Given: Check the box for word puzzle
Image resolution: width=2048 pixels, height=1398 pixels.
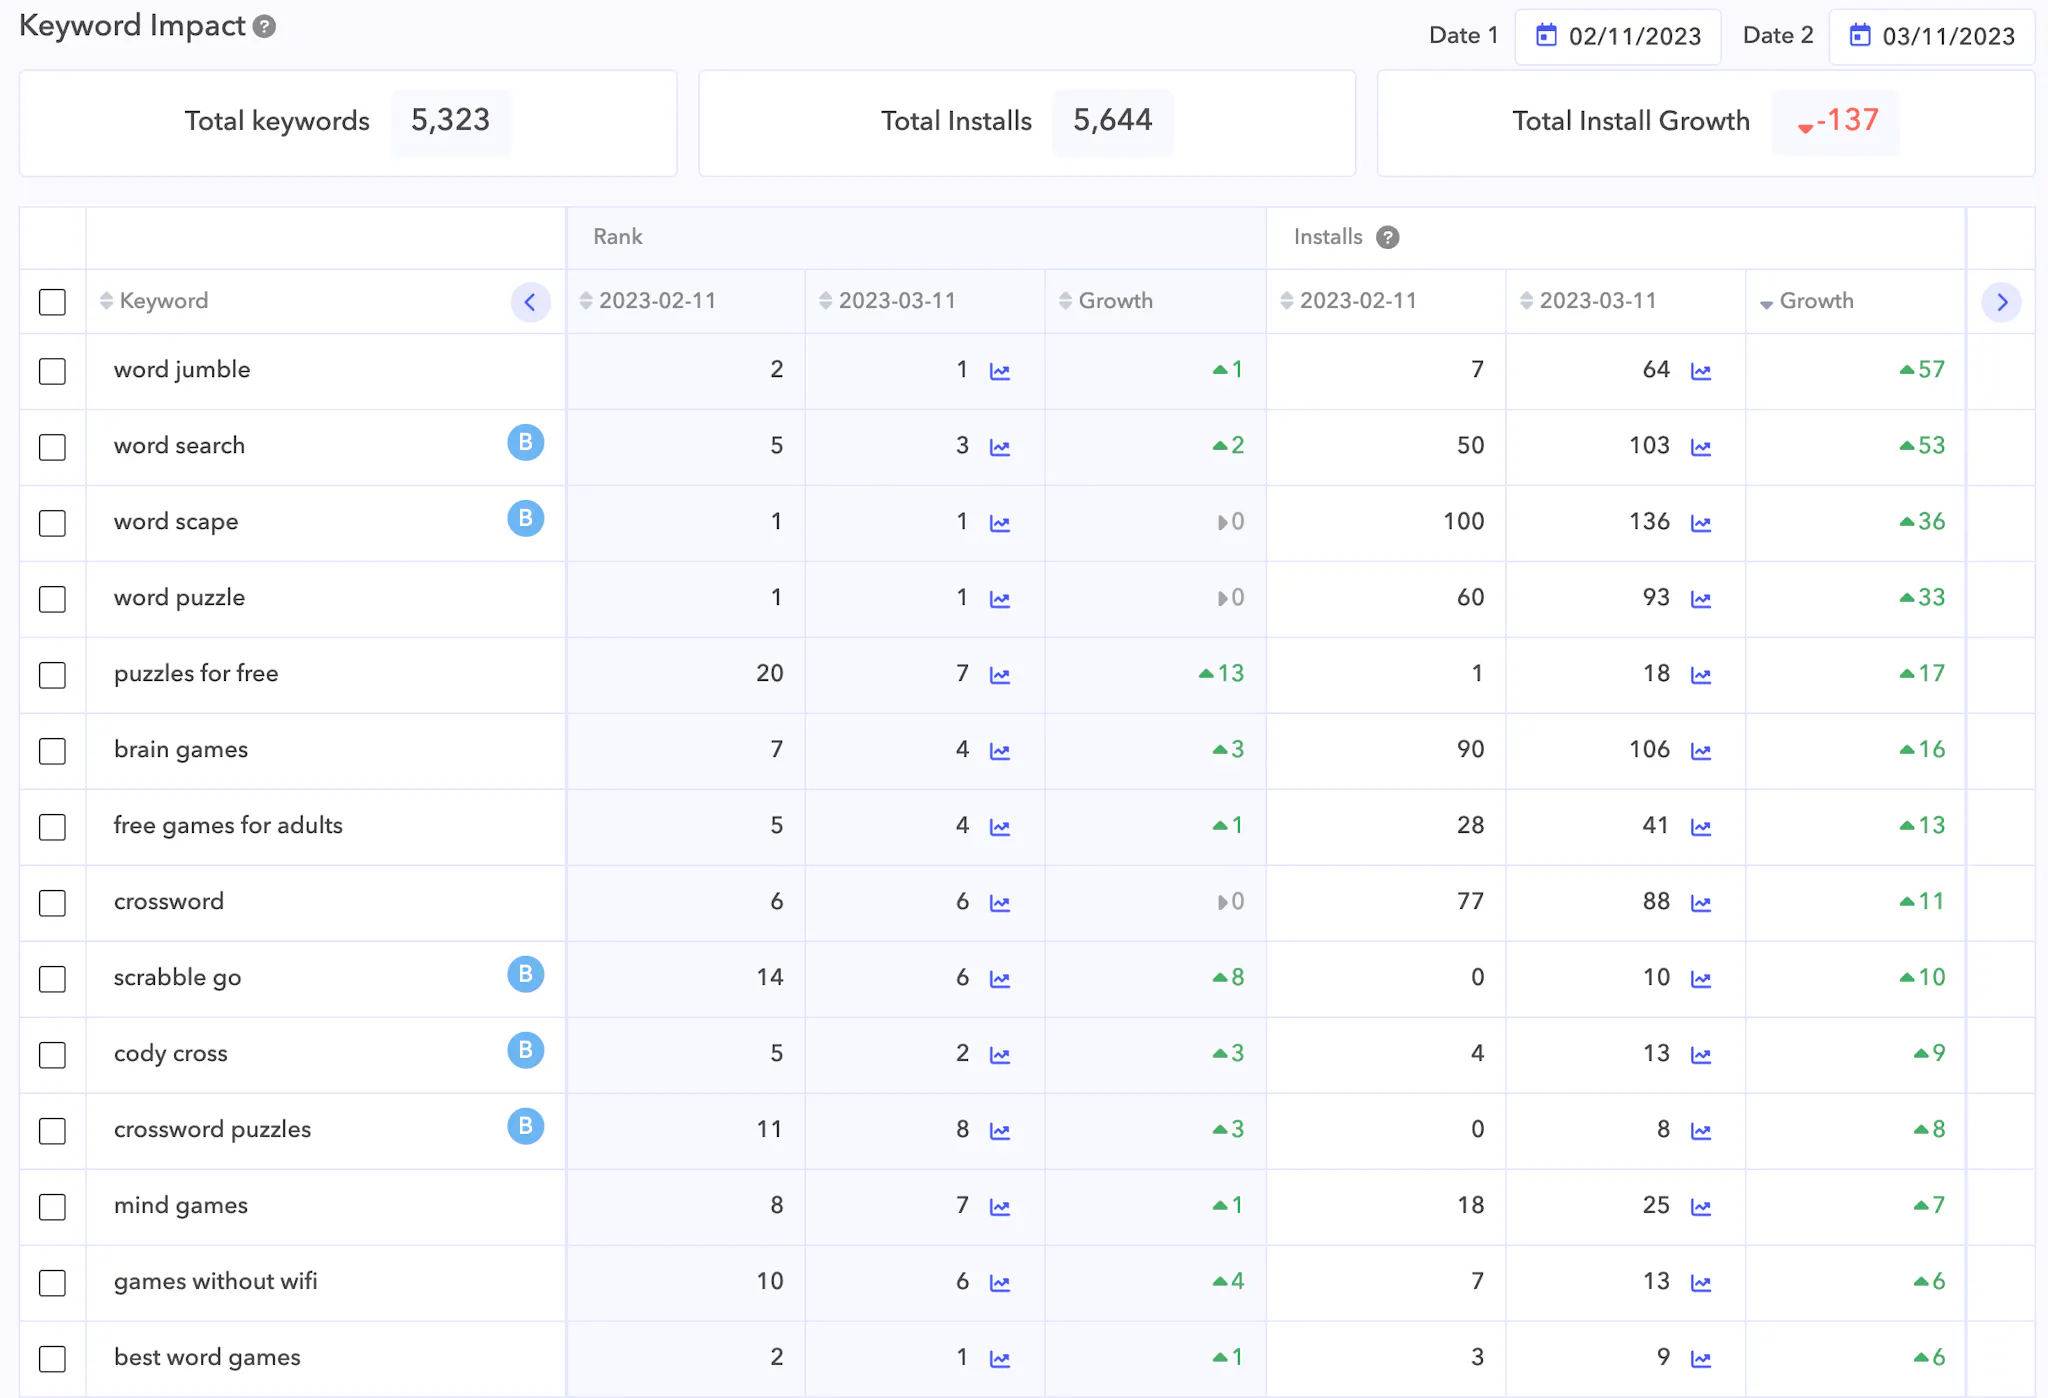Looking at the screenshot, I should [52, 599].
